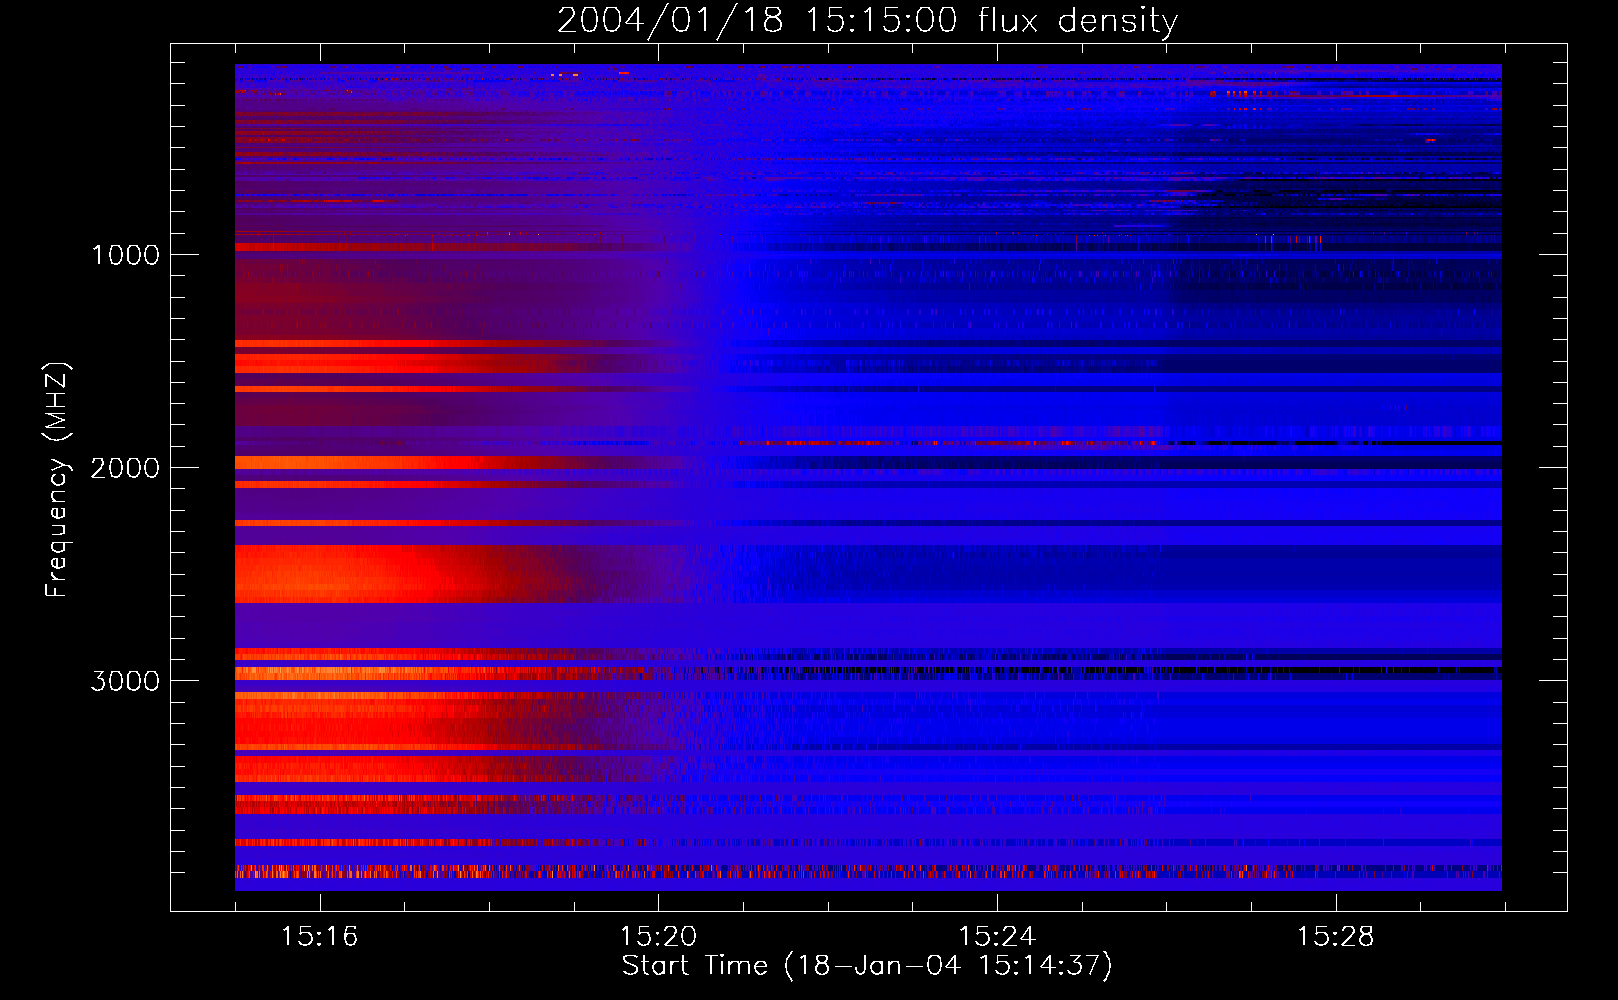
Task: Click the 'Start Time (18-Jan-04 15:14:37)' x-axis label
Action: point(867,966)
